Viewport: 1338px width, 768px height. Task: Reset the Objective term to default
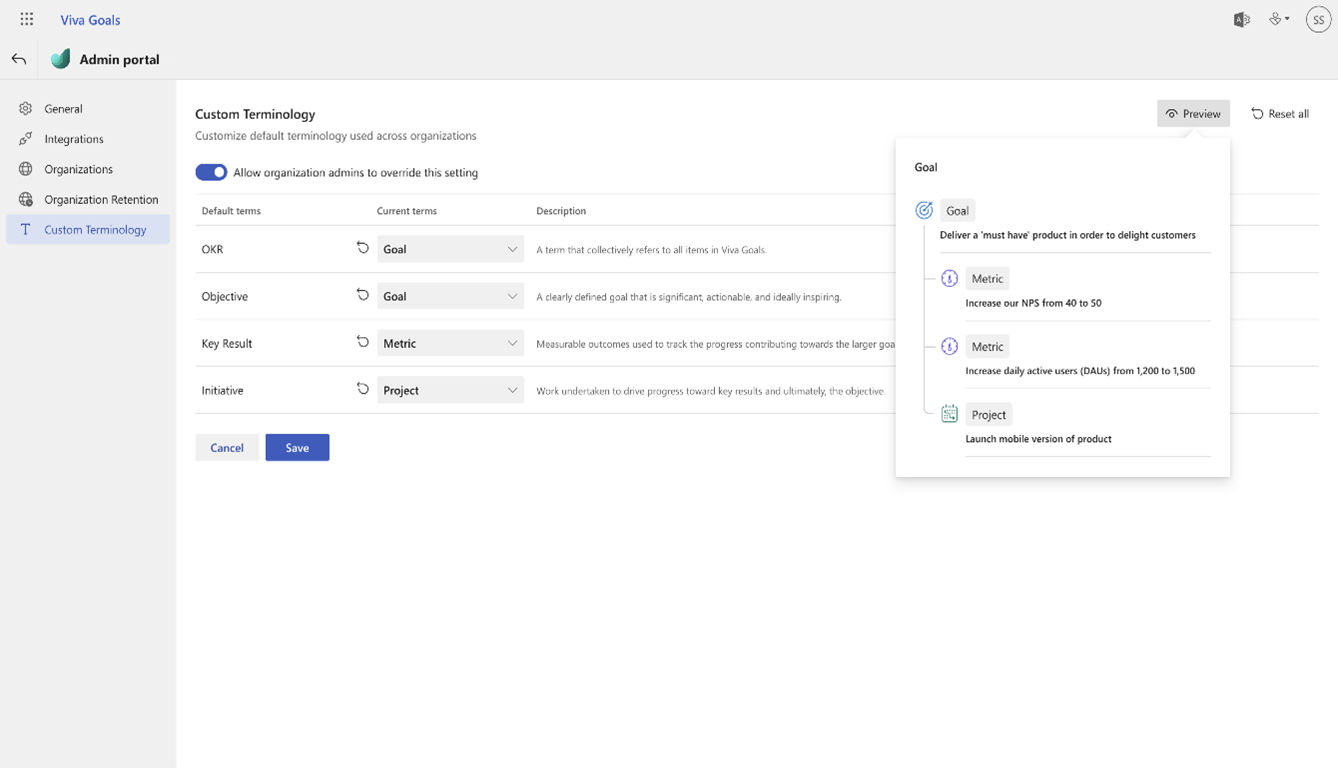pyautogui.click(x=363, y=295)
